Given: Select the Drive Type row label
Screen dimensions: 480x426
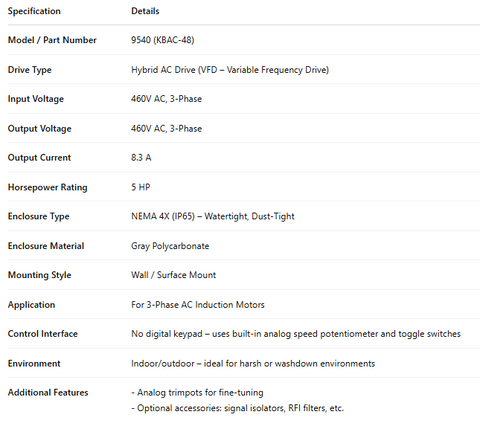Looking at the screenshot, I should 30,70.
